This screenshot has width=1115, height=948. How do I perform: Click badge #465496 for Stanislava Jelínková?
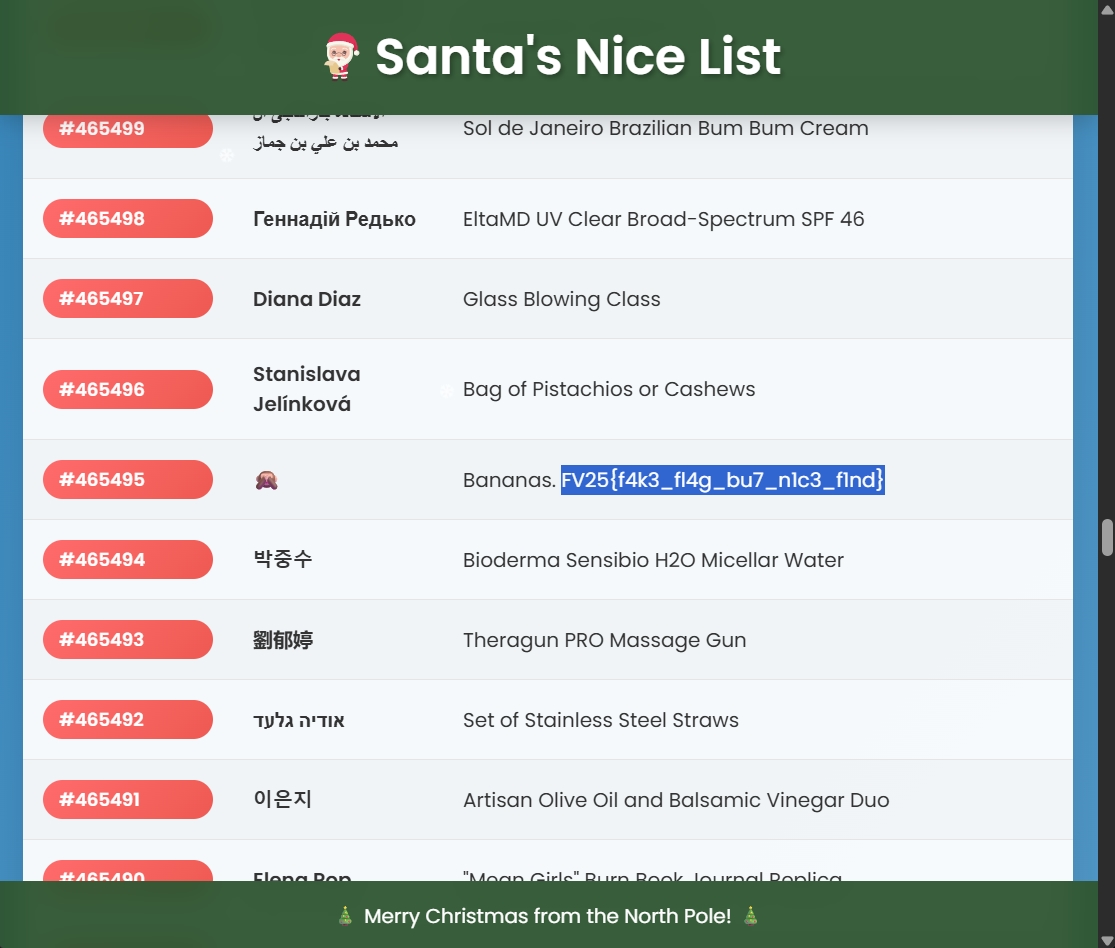(127, 389)
